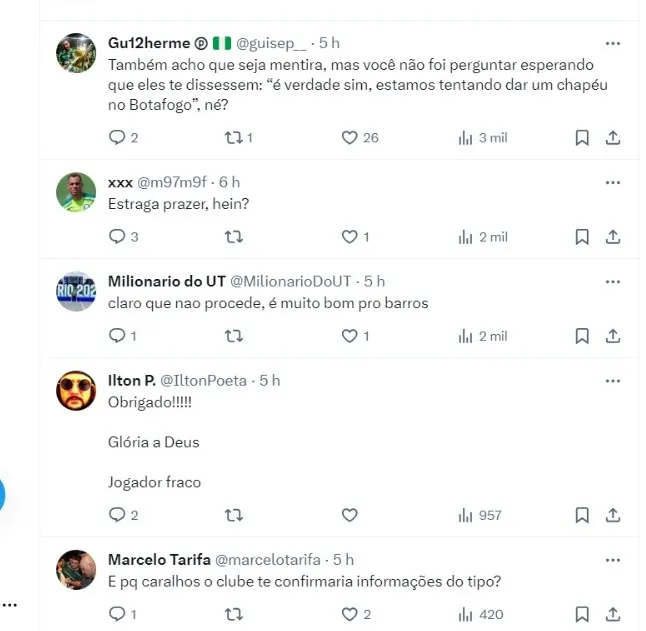Repost Gu12herme's tweet
Image resolution: width=646 pixels, height=631 pixels.
[234, 138]
